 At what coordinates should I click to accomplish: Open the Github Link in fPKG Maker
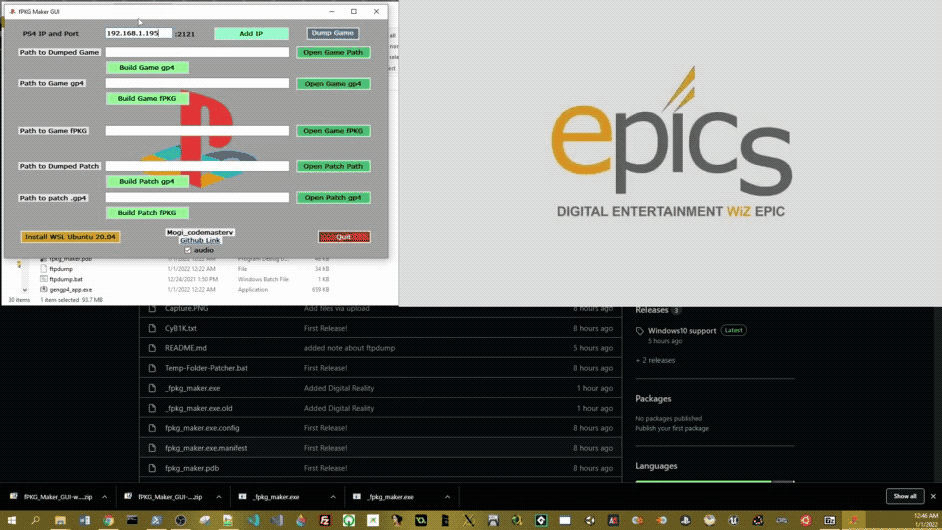coord(200,240)
